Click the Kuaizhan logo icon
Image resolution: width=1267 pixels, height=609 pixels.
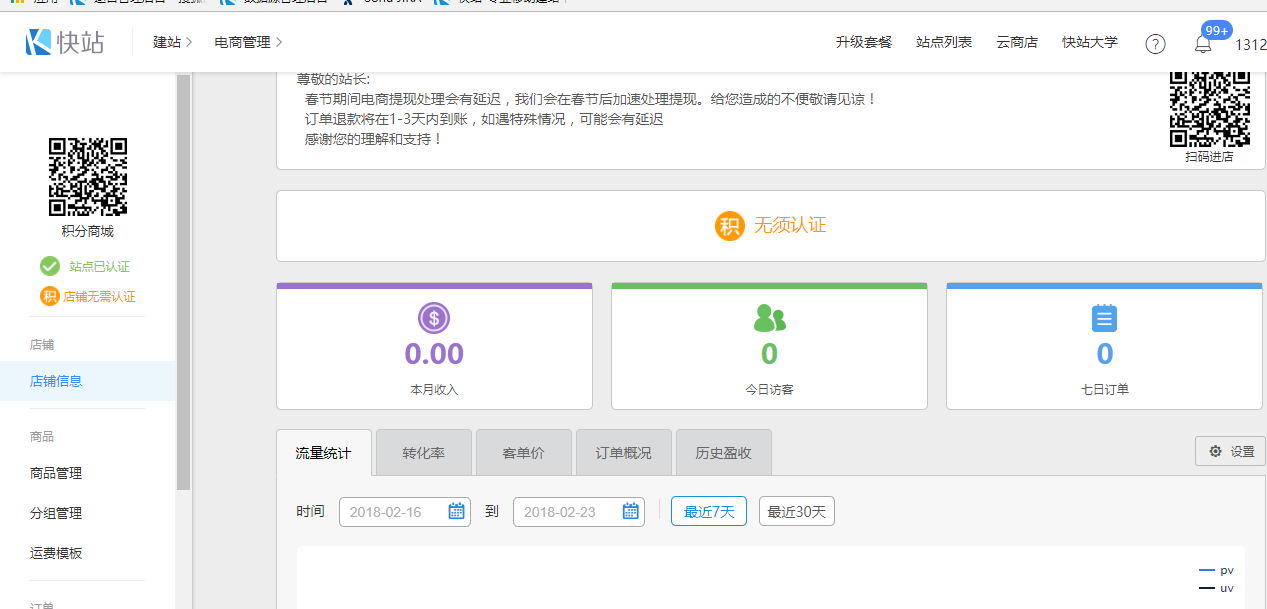39,42
